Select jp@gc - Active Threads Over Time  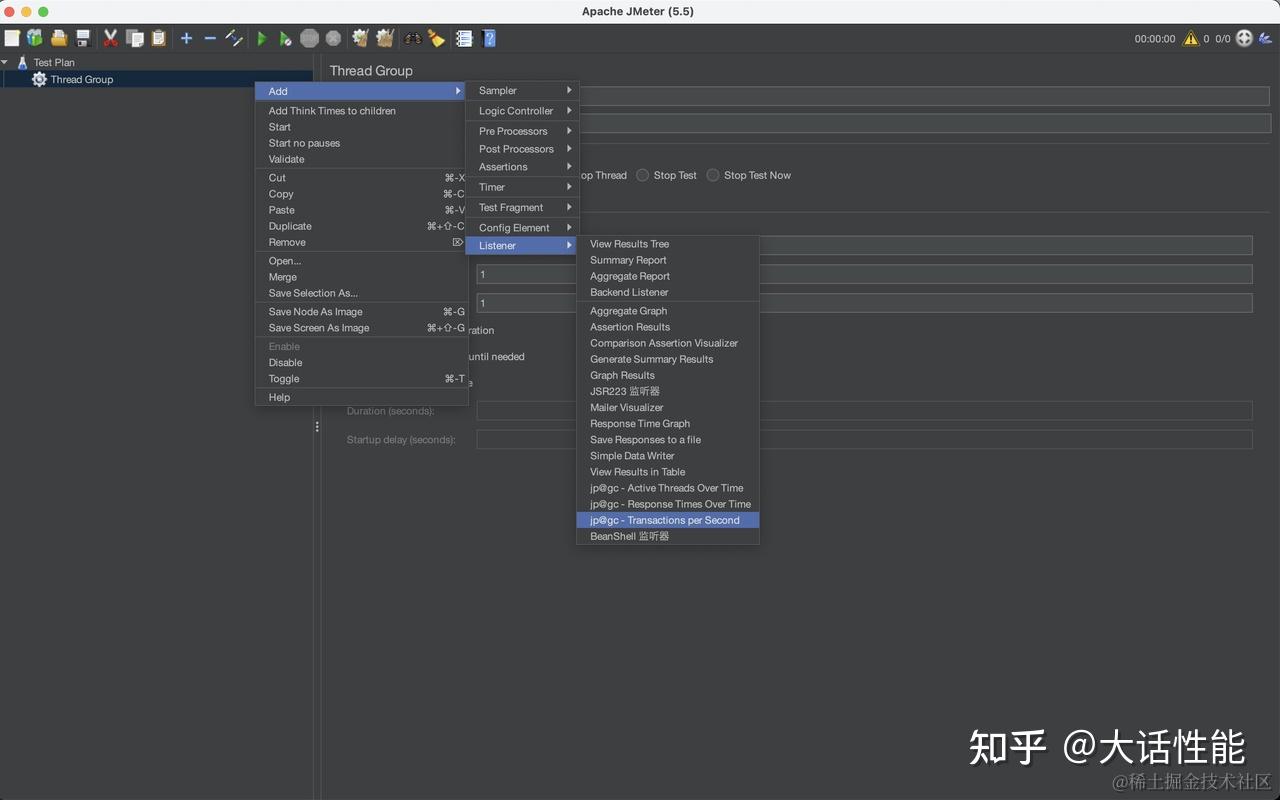point(668,488)
